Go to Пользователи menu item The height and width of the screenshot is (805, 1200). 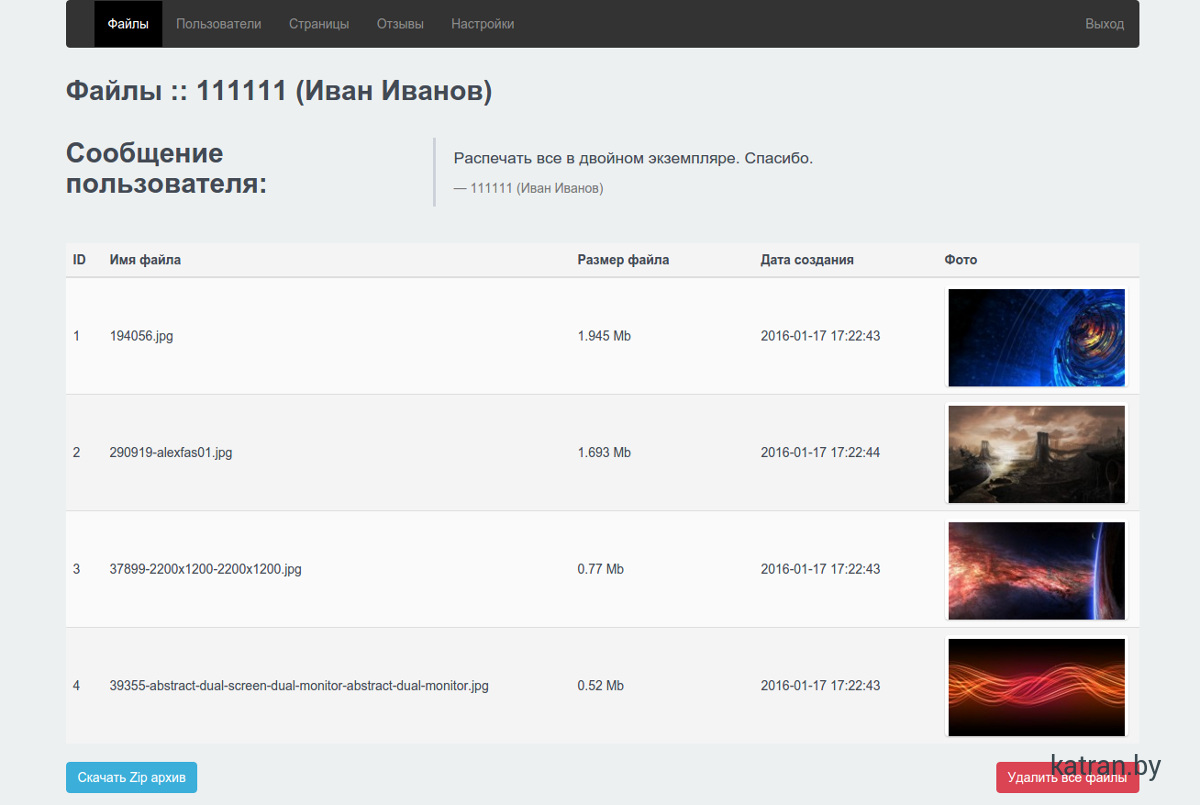[x=218, y=24]
